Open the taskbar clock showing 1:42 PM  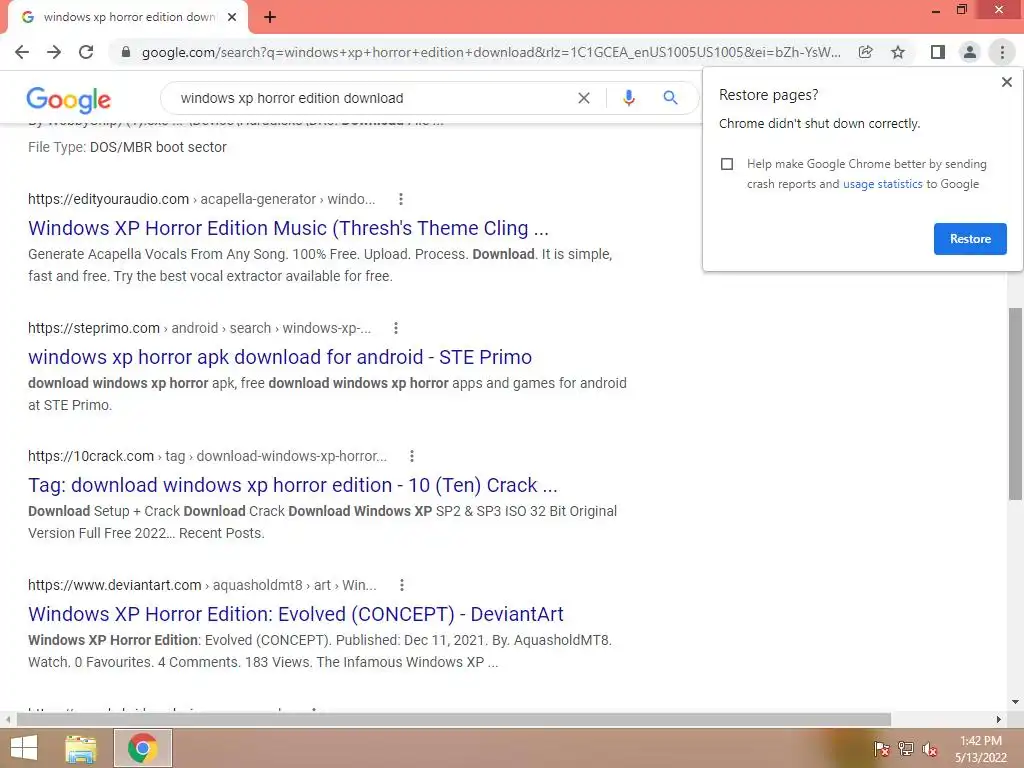980,749
